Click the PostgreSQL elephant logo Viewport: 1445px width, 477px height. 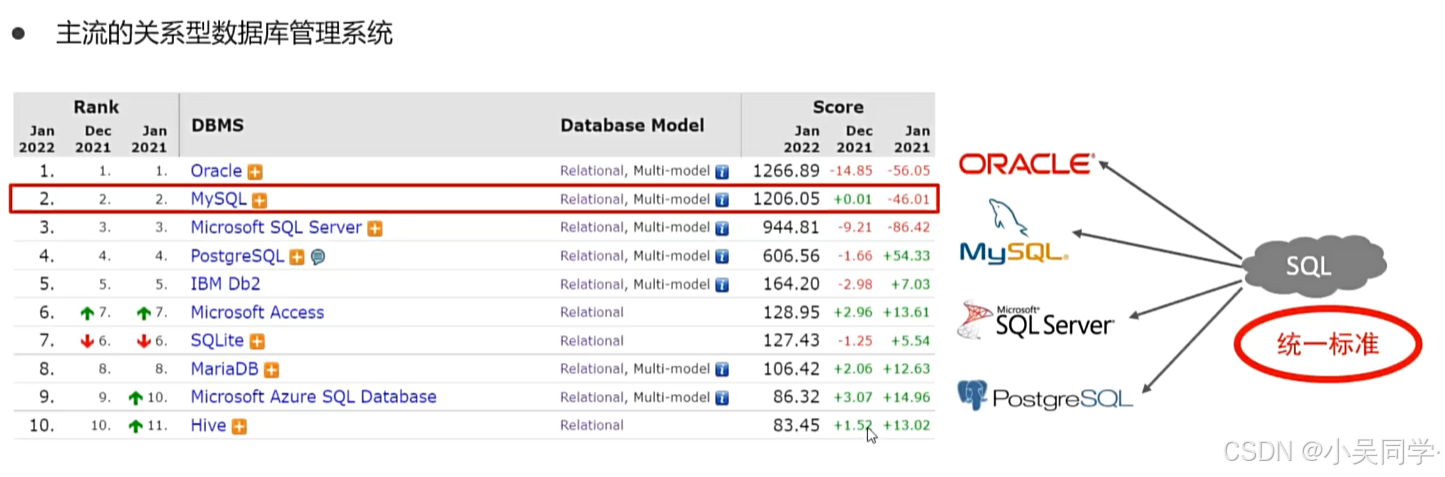click(1044, 396)
